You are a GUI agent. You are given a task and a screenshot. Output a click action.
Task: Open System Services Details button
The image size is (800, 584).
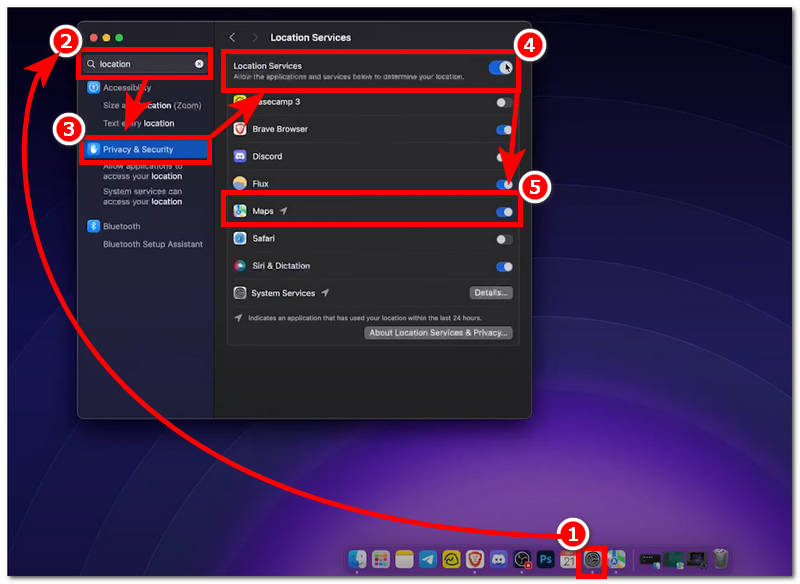point(490,293)
